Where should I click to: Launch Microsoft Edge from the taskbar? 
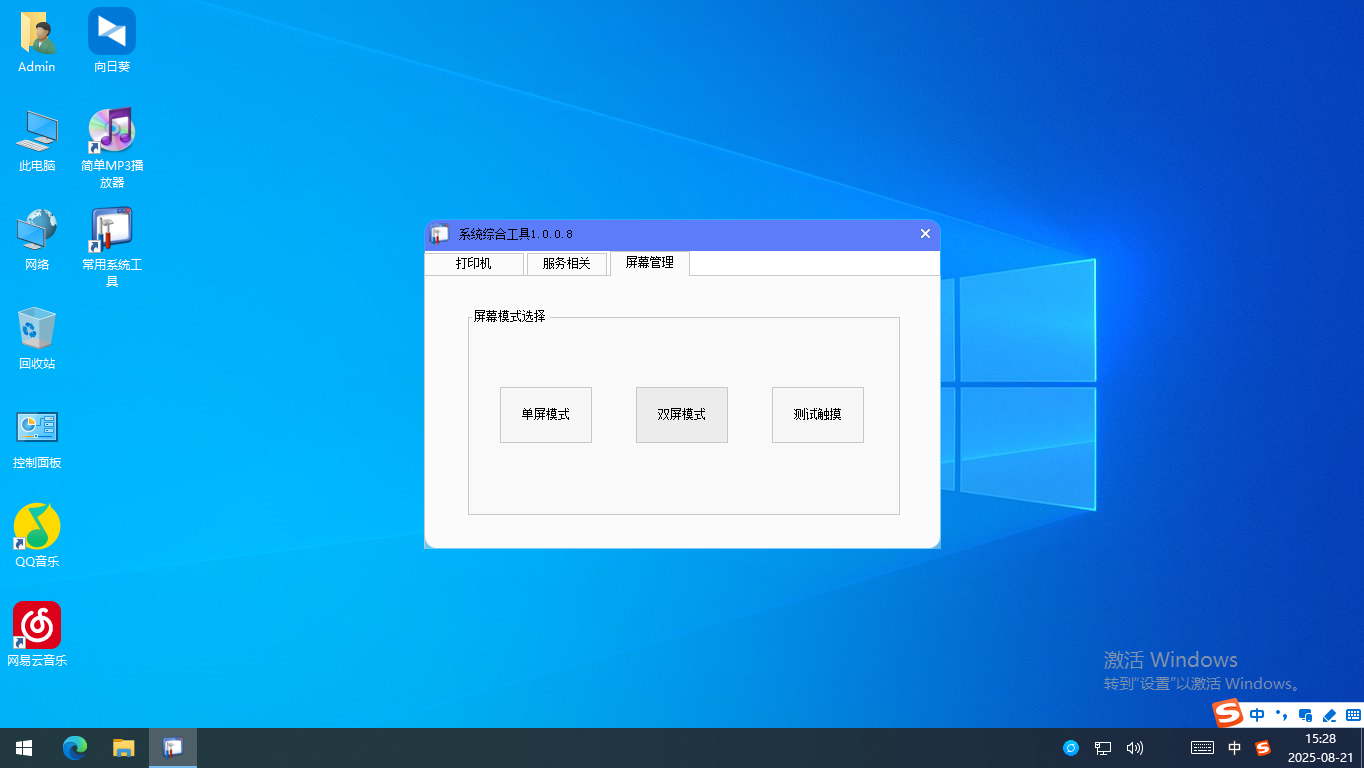pyautogui.click(x=75, y=748)
